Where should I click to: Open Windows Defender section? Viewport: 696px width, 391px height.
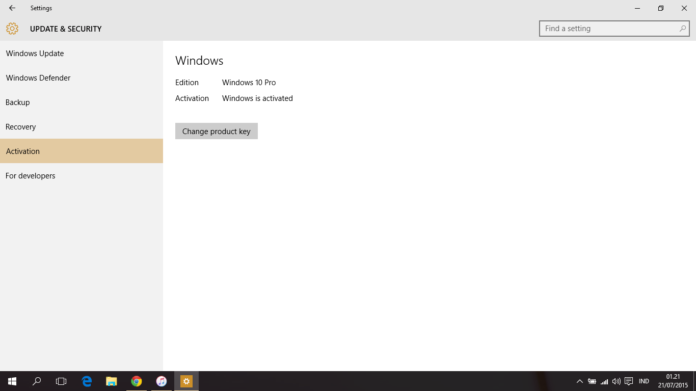(81, 78)
